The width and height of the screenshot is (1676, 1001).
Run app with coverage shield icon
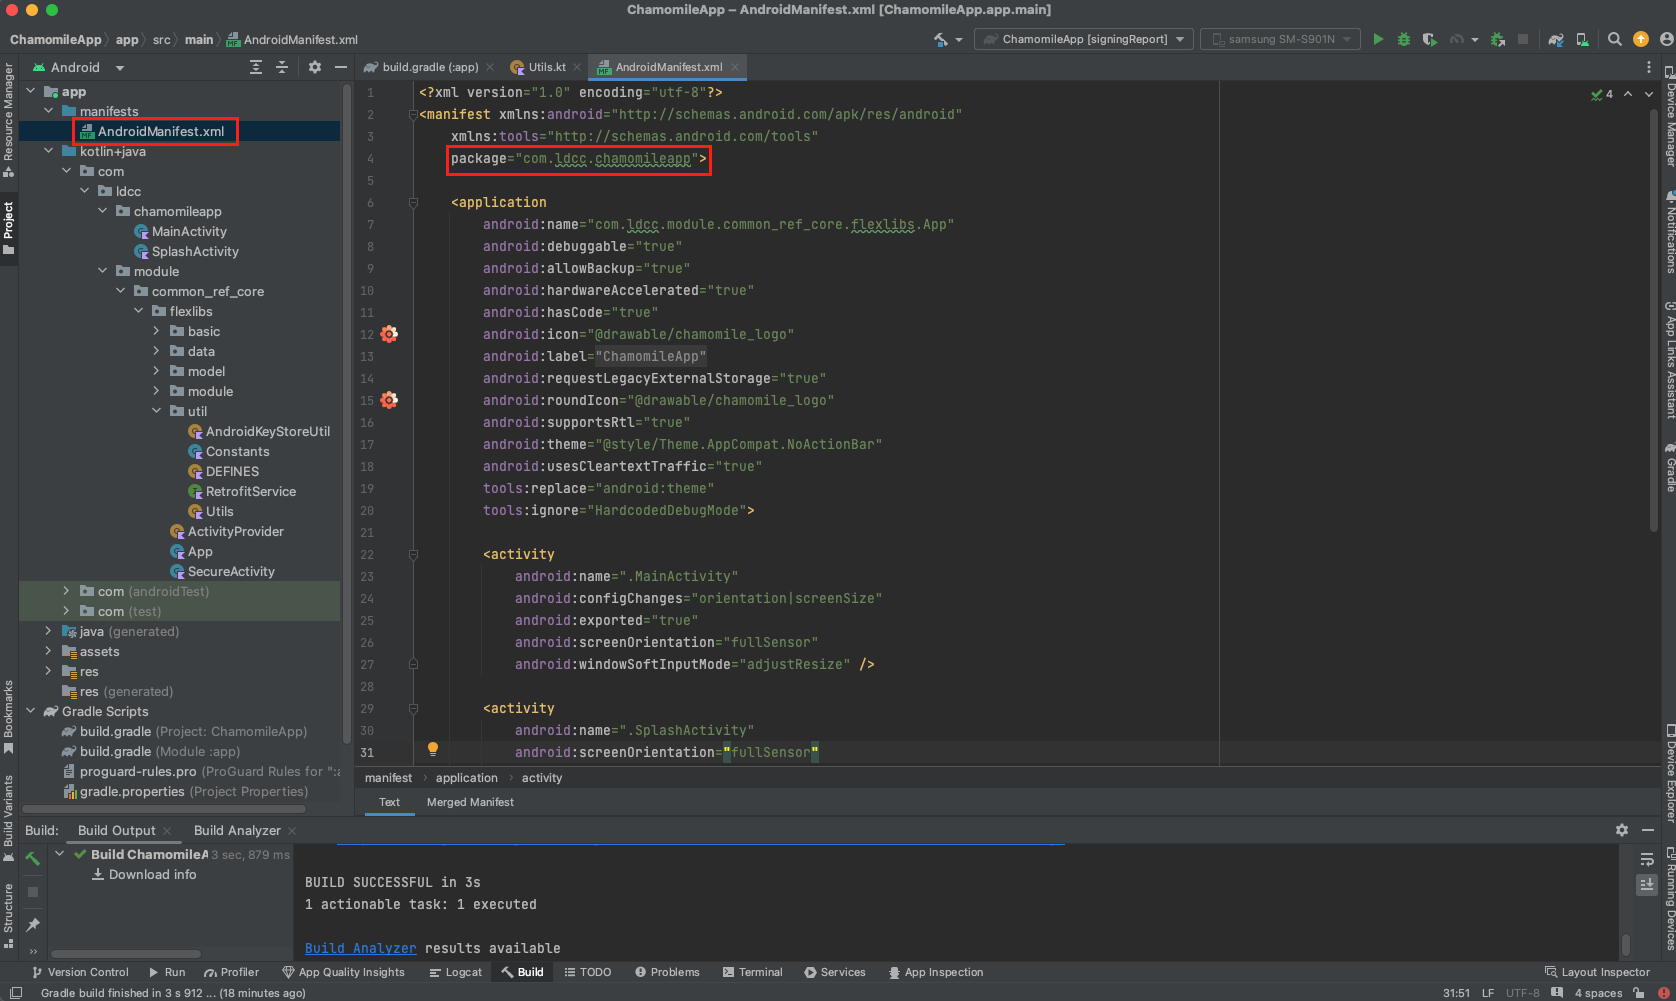[1430, 39]
